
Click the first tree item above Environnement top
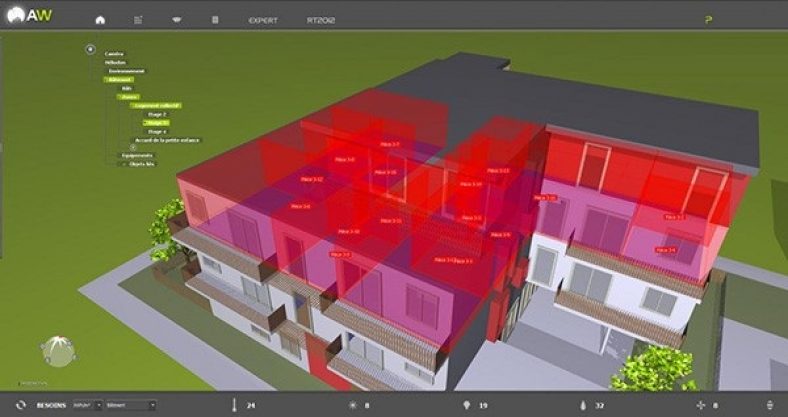(115, 54)
